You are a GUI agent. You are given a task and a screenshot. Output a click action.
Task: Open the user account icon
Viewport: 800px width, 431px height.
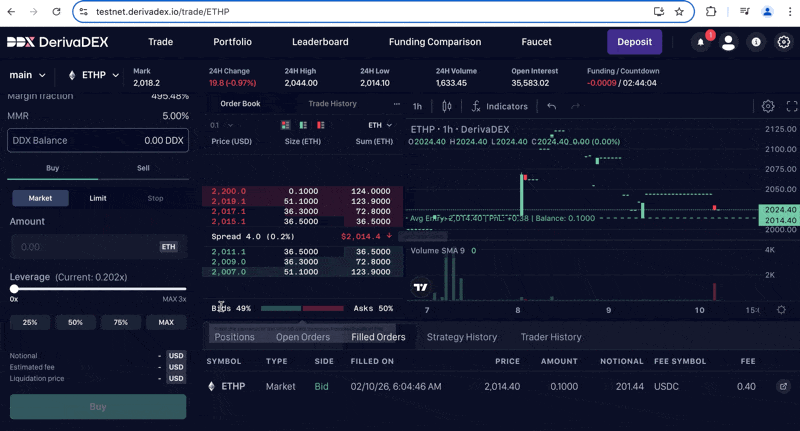728,42
